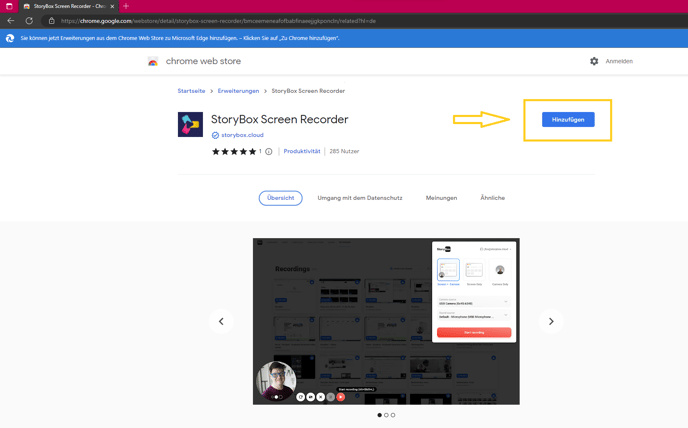Click the tab actions icon at top left
The height and width of the screenshot is (428, 688).
point(9,6)
